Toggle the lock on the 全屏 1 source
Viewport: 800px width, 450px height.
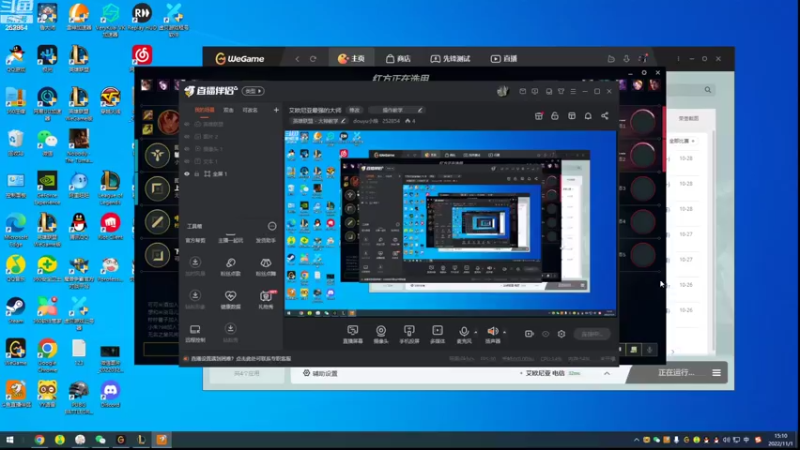[196, 173]
